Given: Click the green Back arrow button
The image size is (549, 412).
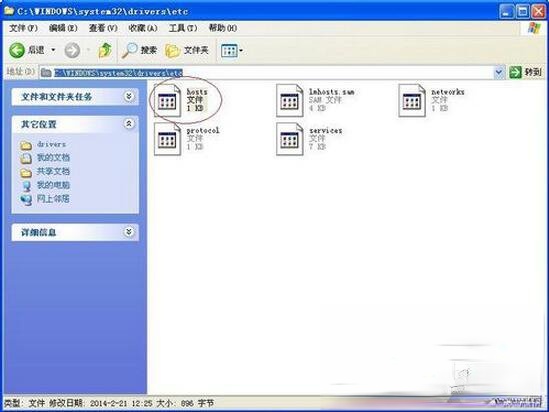Looking at the screenshot, I should pos(16,51).
